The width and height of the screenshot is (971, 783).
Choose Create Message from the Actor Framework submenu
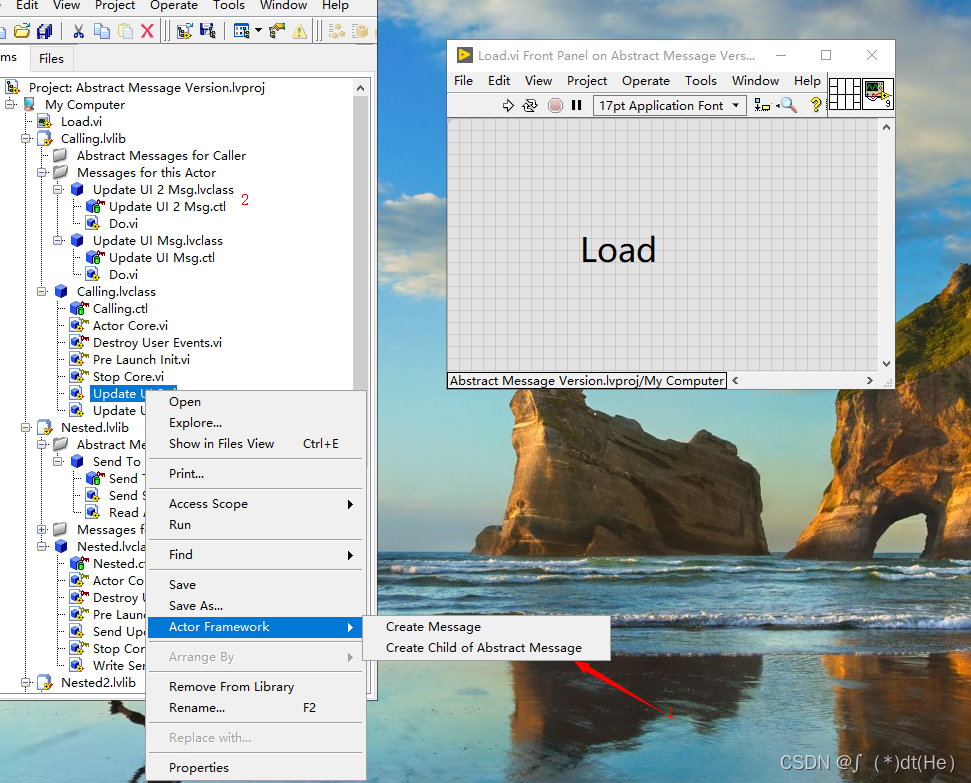coord(434,627)
